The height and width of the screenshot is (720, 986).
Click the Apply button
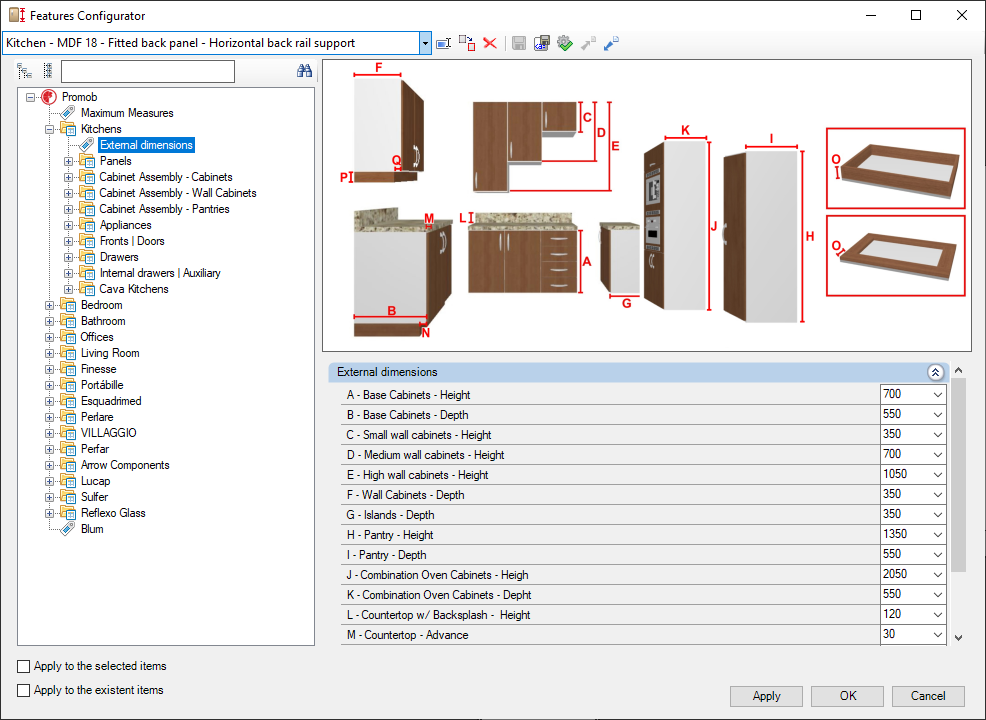[766, 696]
